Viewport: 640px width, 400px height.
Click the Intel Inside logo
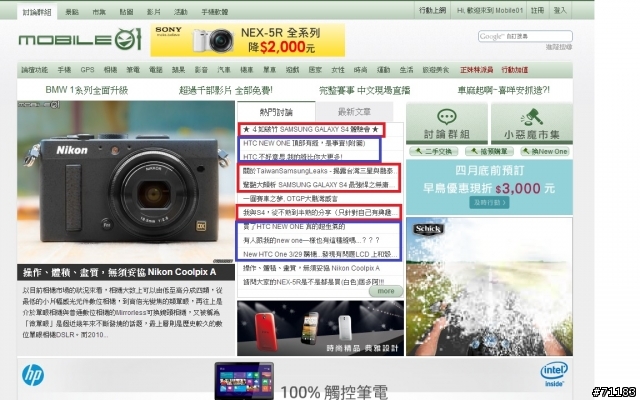pos(554,374)
